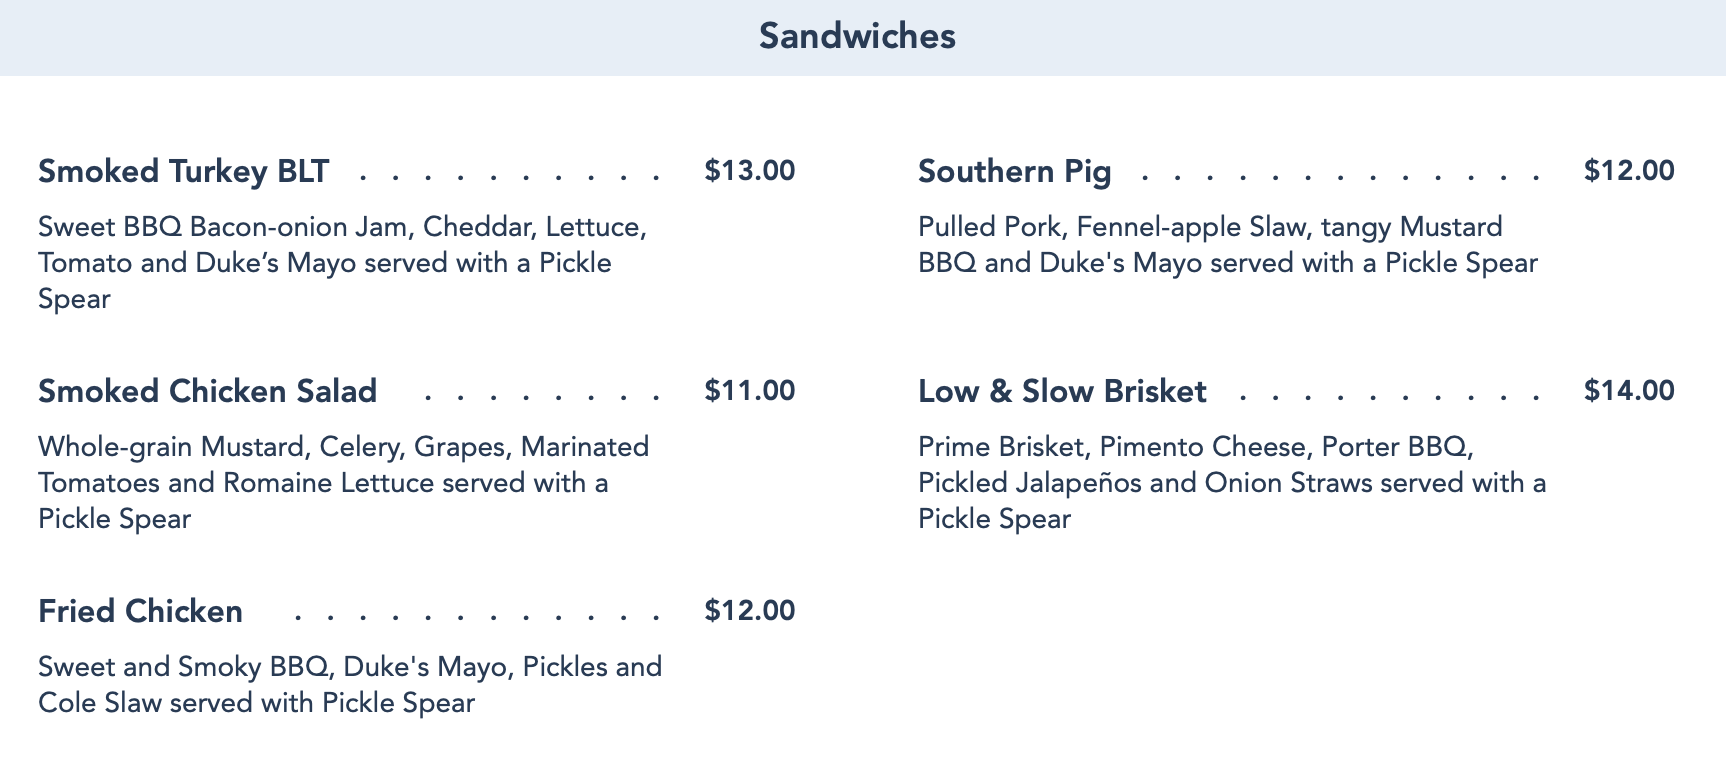This screenshot has width=1726, height=761.
Task: Click the Sandwiches section header
Action: tap(857, 37)
